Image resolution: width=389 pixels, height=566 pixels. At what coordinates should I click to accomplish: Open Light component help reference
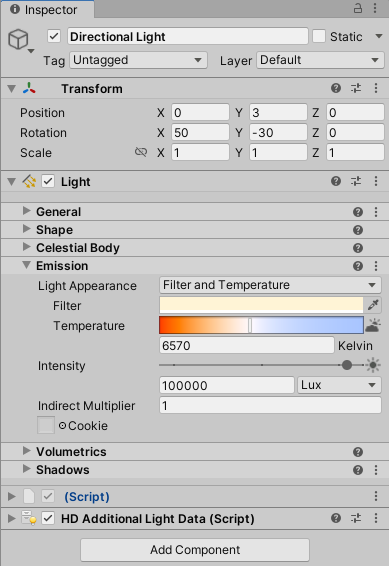(x=336, y=181)
